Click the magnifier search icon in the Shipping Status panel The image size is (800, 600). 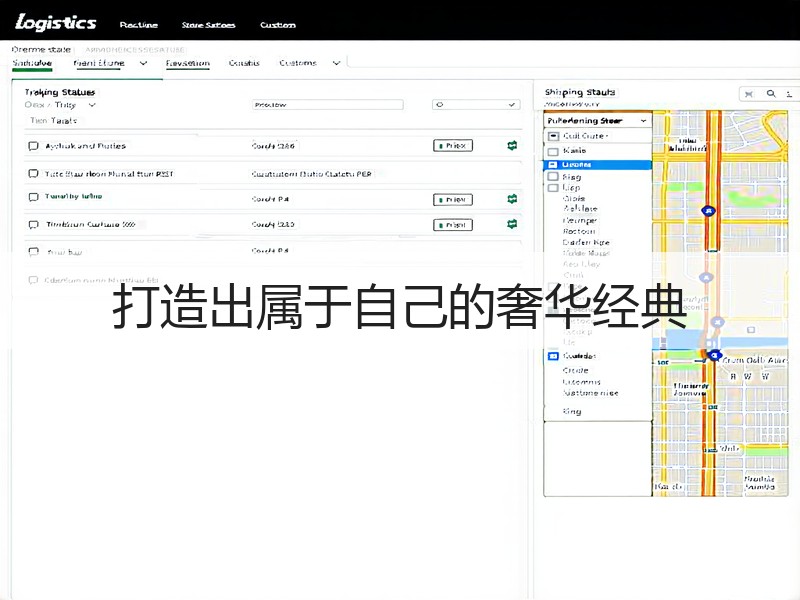point(771,93)
